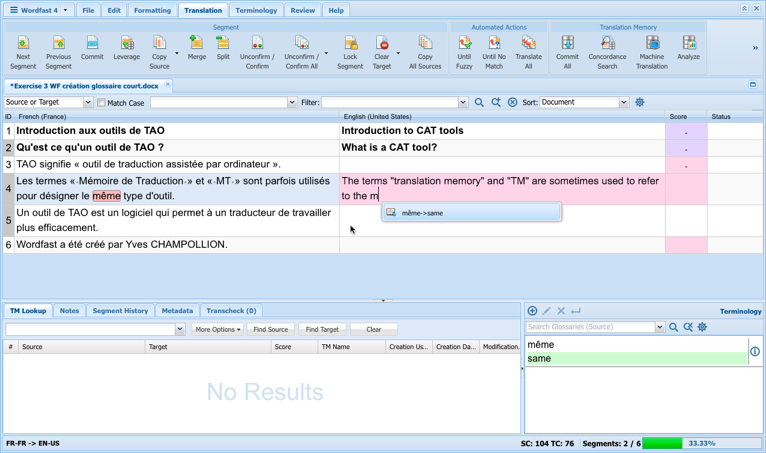Click the green progress bar at 33.33%

[662, 443]
